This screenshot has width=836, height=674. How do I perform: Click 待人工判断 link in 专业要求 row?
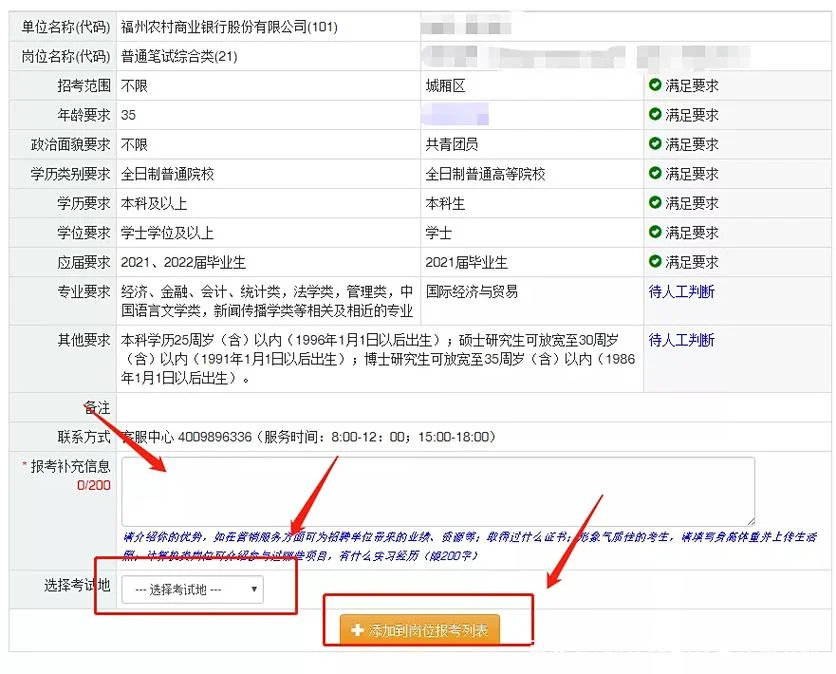[681, 292]
